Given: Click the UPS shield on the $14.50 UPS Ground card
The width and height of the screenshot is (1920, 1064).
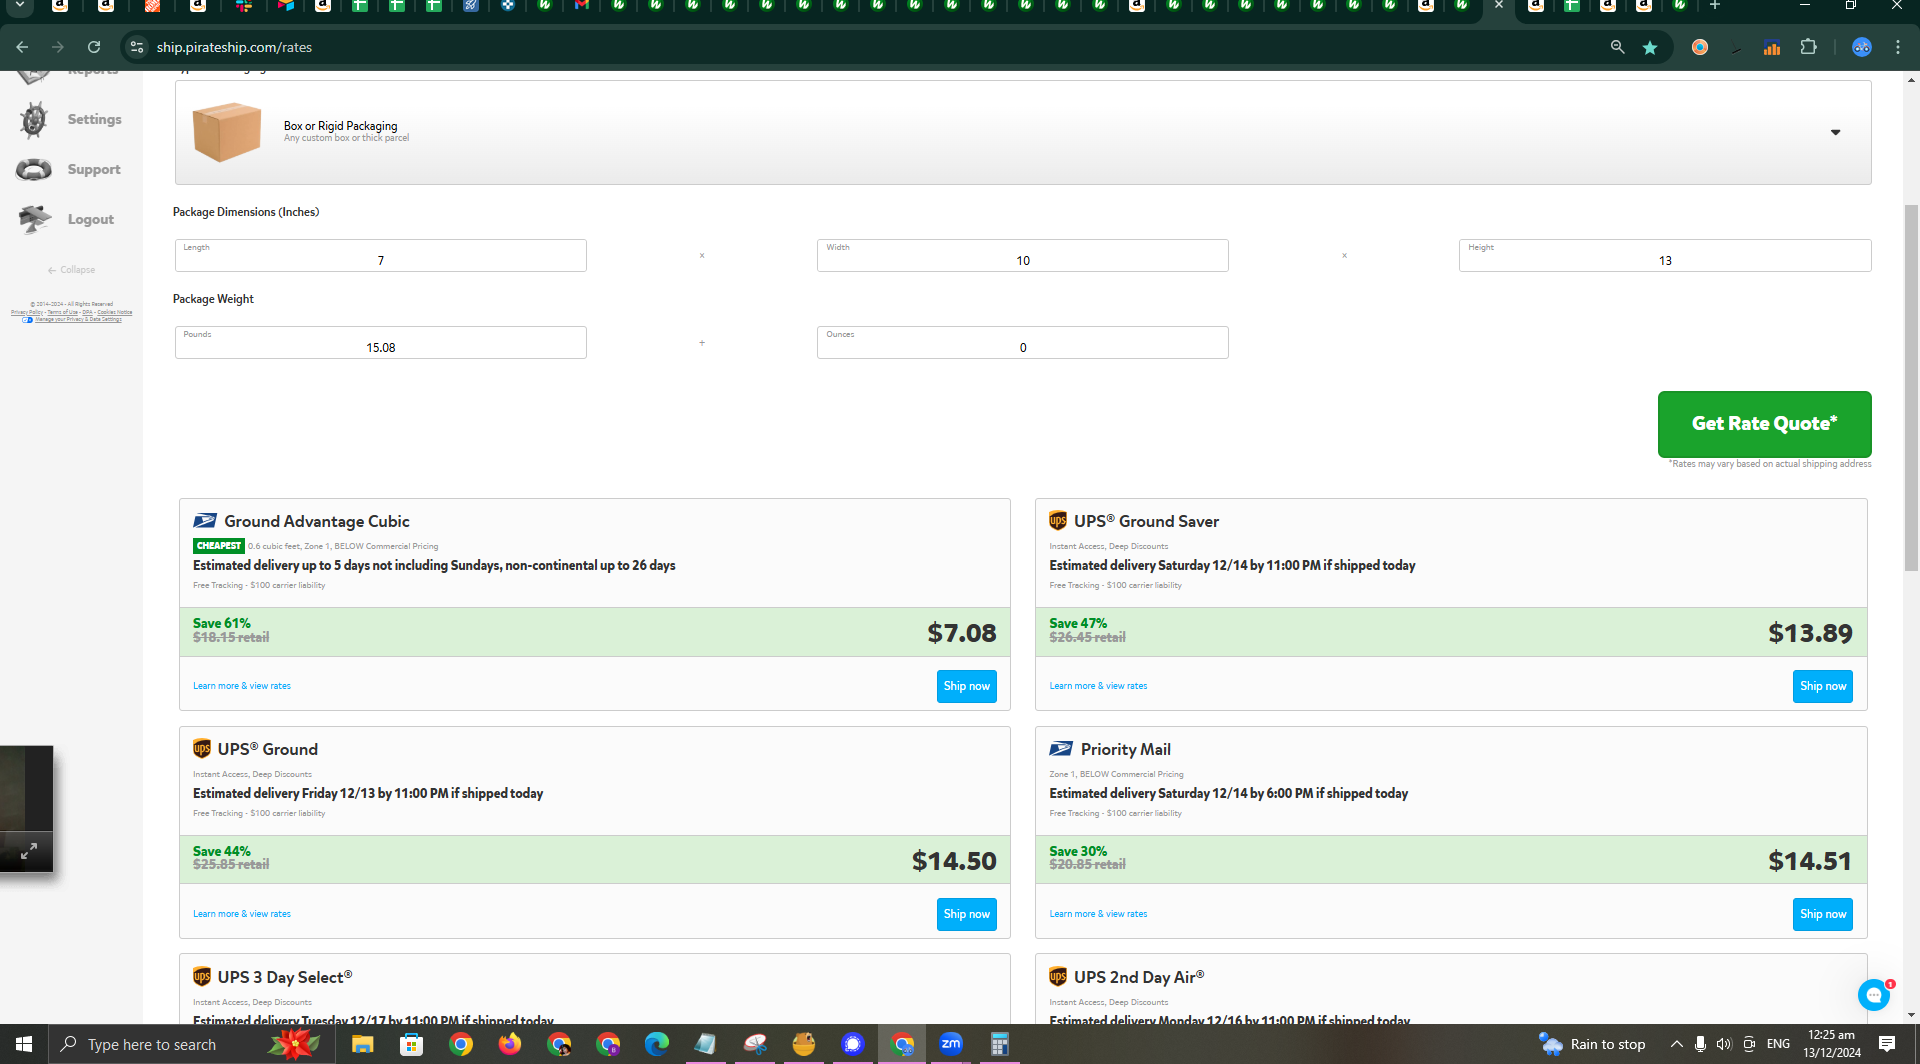Looking at the screenshot, I should pyautogui.click(x=202, y=749).
